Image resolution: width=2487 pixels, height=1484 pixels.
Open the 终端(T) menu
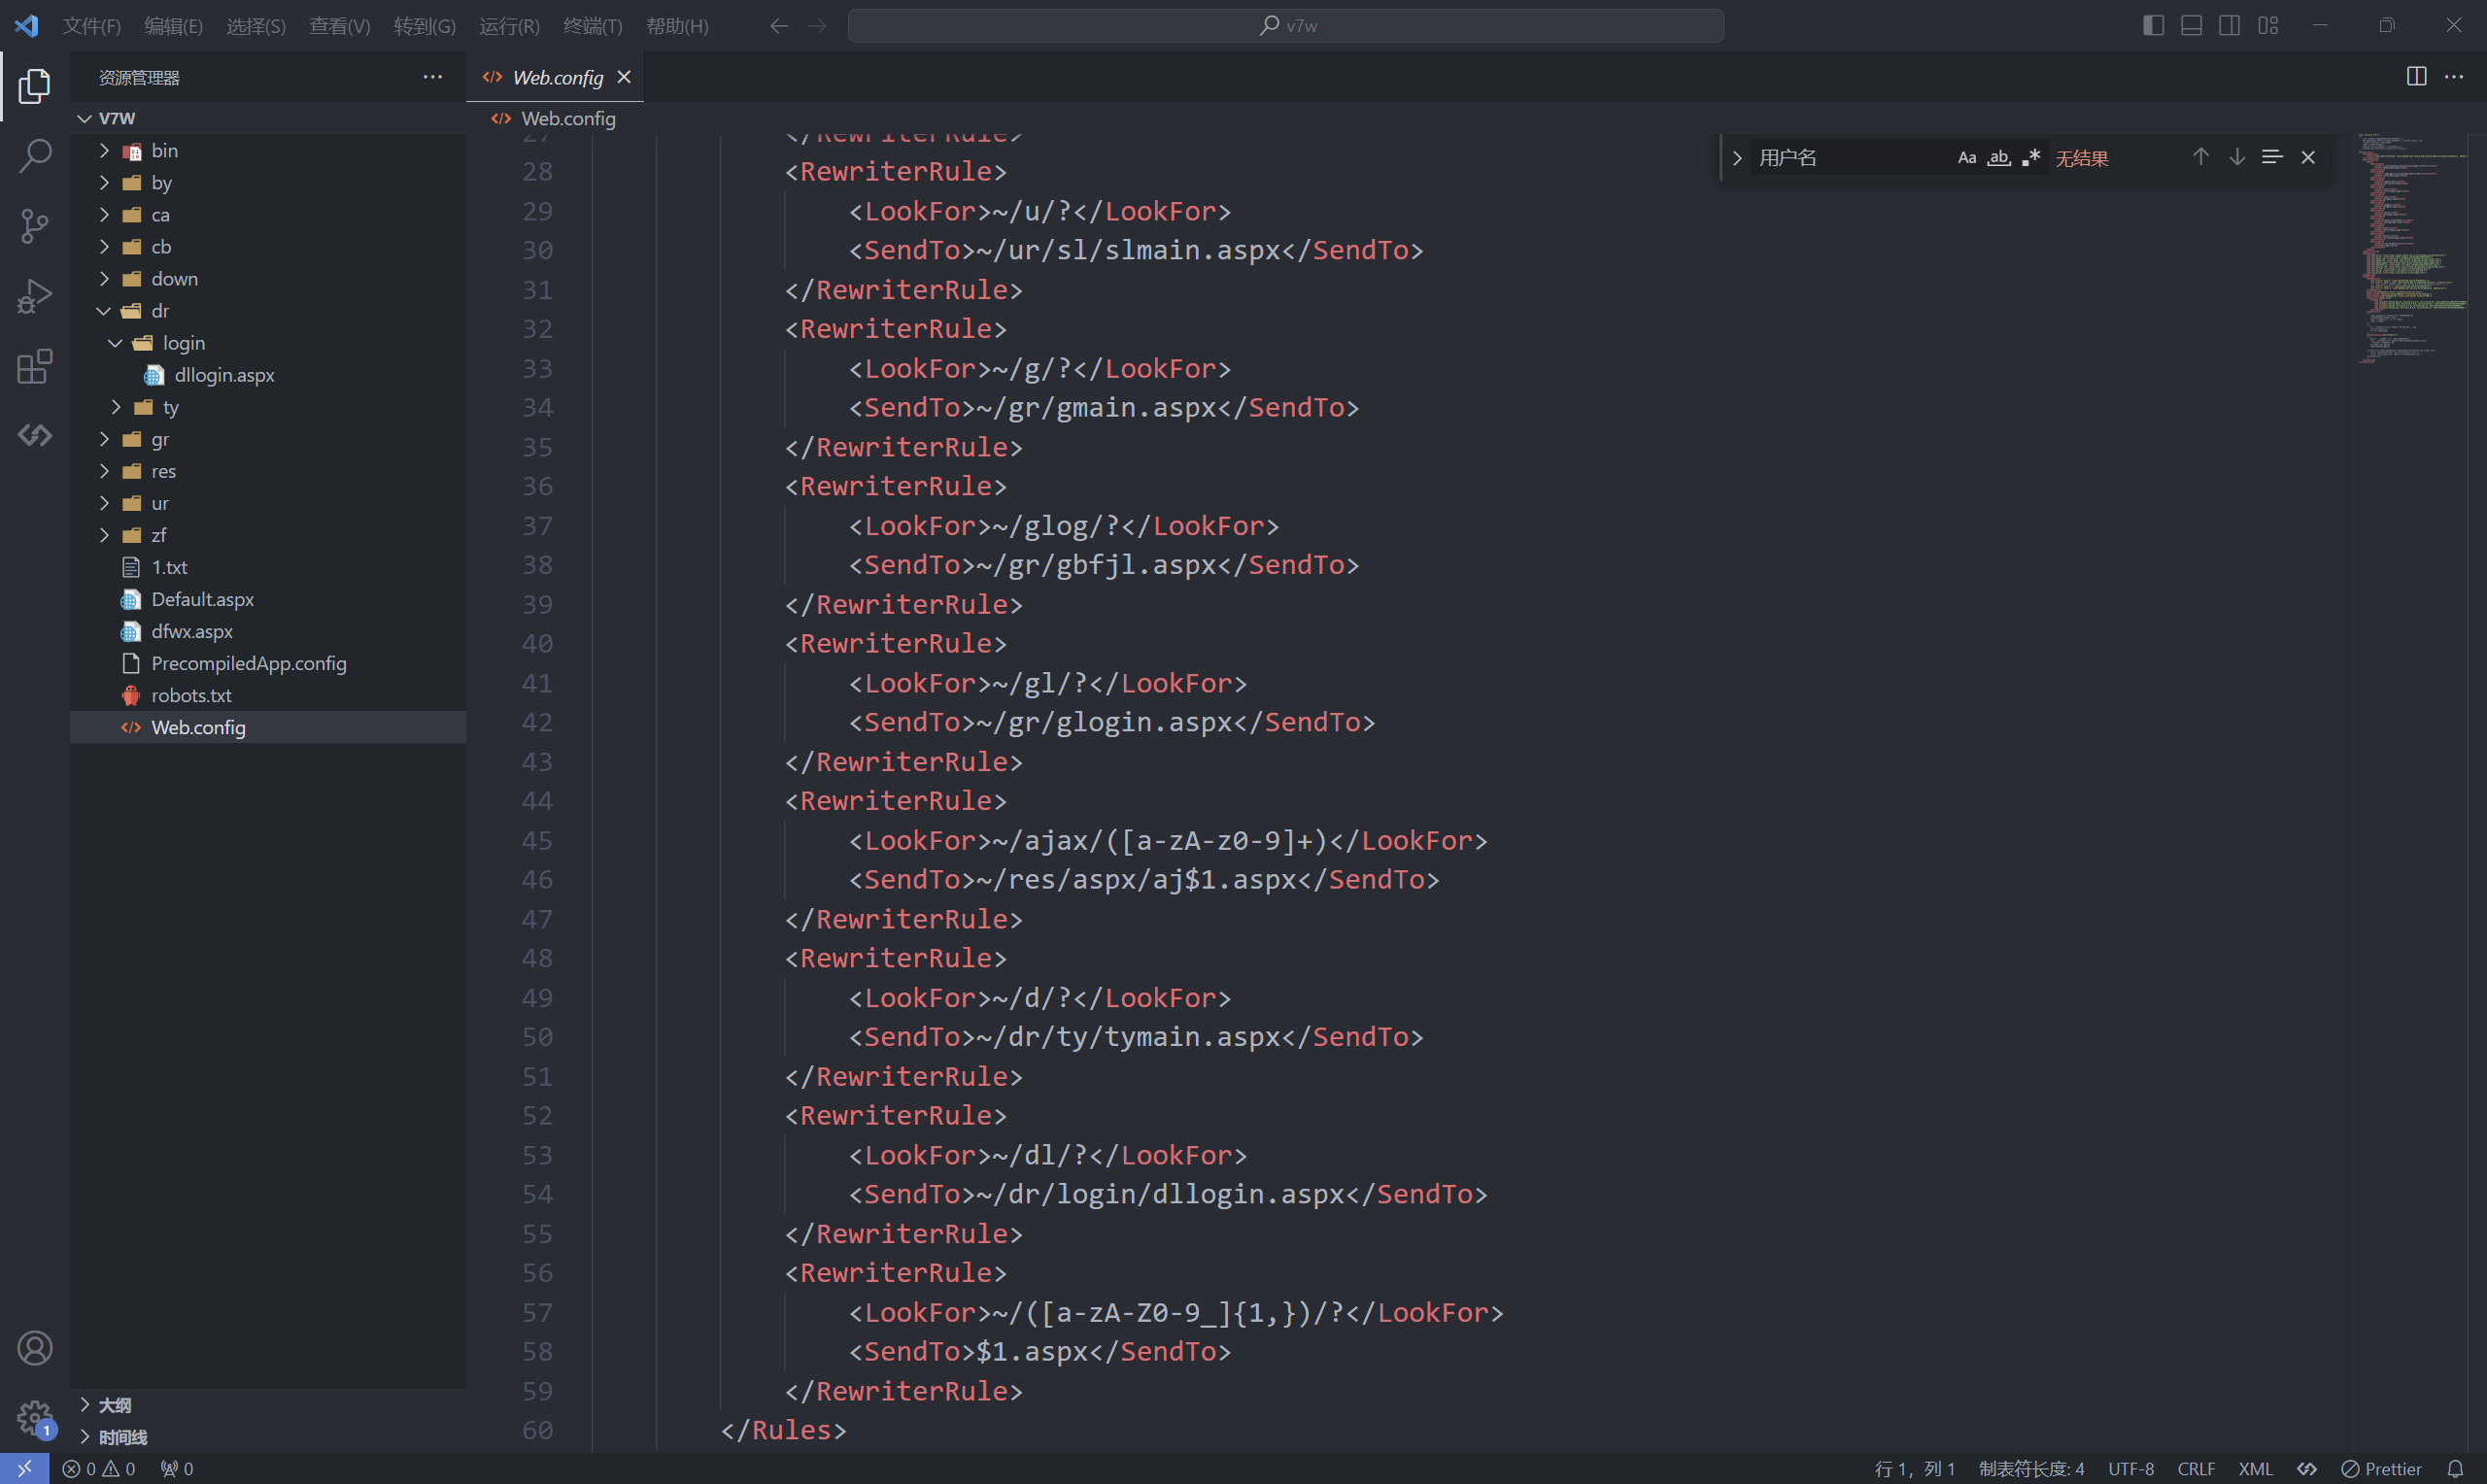click(x=593, y=26)
